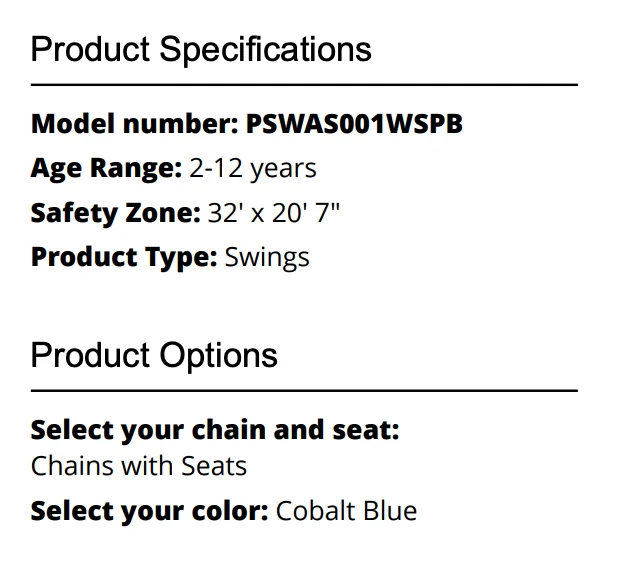Click the Swings product type value
The image size is (631, 568).
[267, 258]
